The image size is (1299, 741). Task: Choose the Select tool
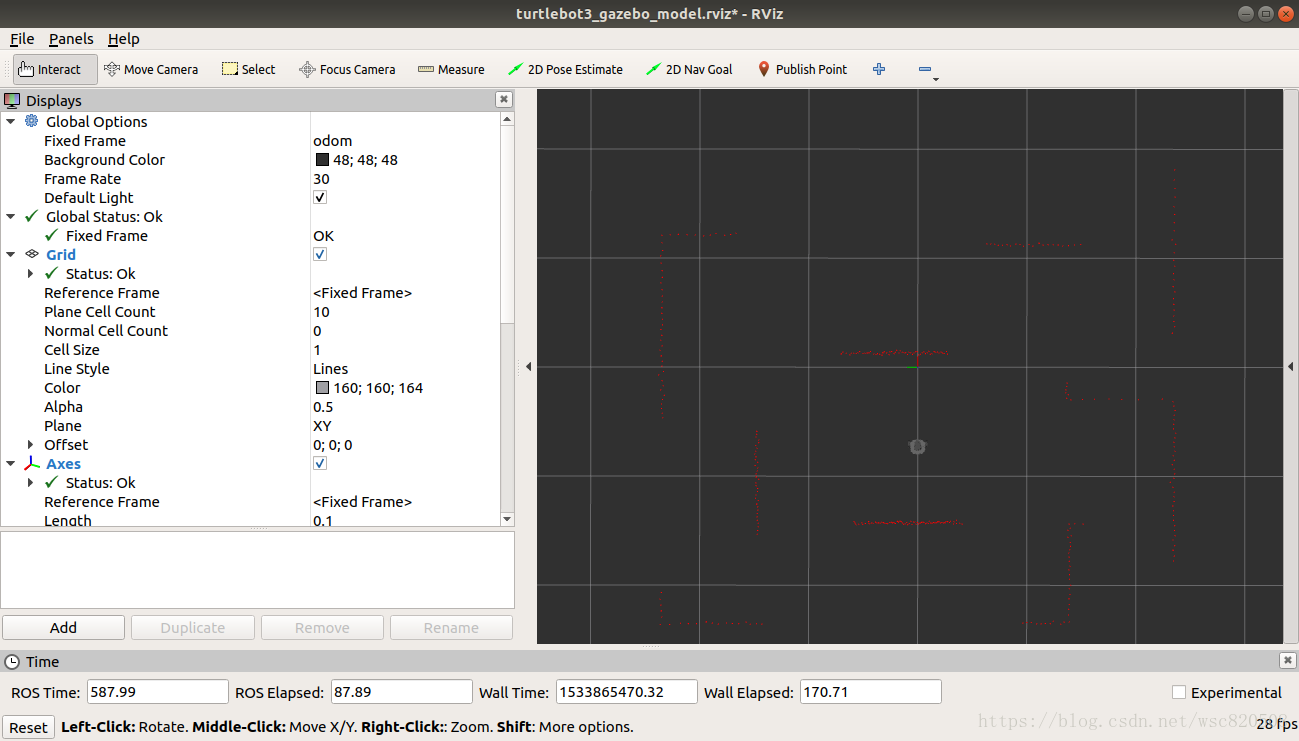point(248,69)
